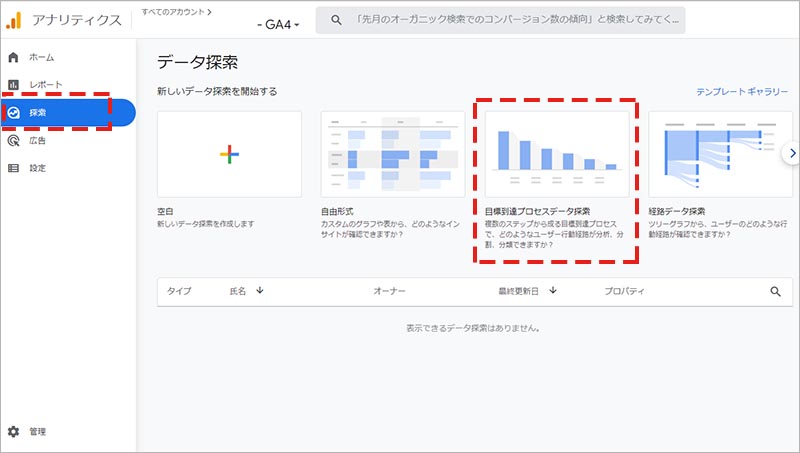Click the Google Analytics logo icon
The width and height of the screenshot is (800, 453).
pos(14,19)
